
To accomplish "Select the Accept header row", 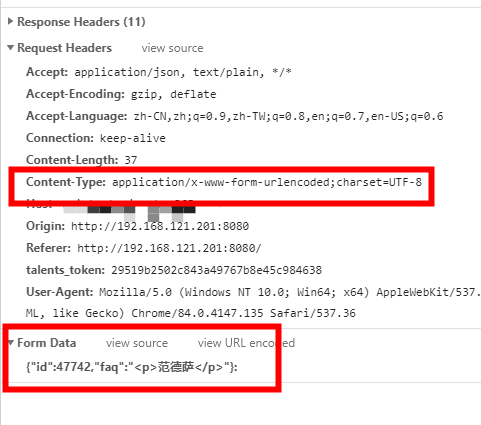I will coord(159,72).
